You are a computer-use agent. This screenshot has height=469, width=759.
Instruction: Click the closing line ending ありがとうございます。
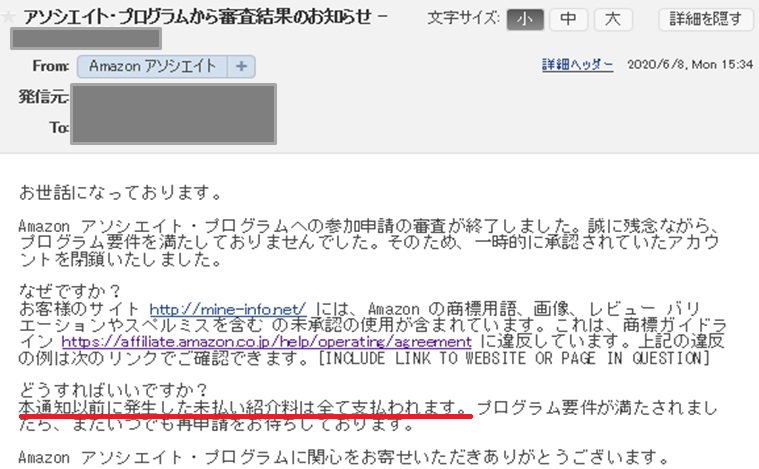[344, 457]
